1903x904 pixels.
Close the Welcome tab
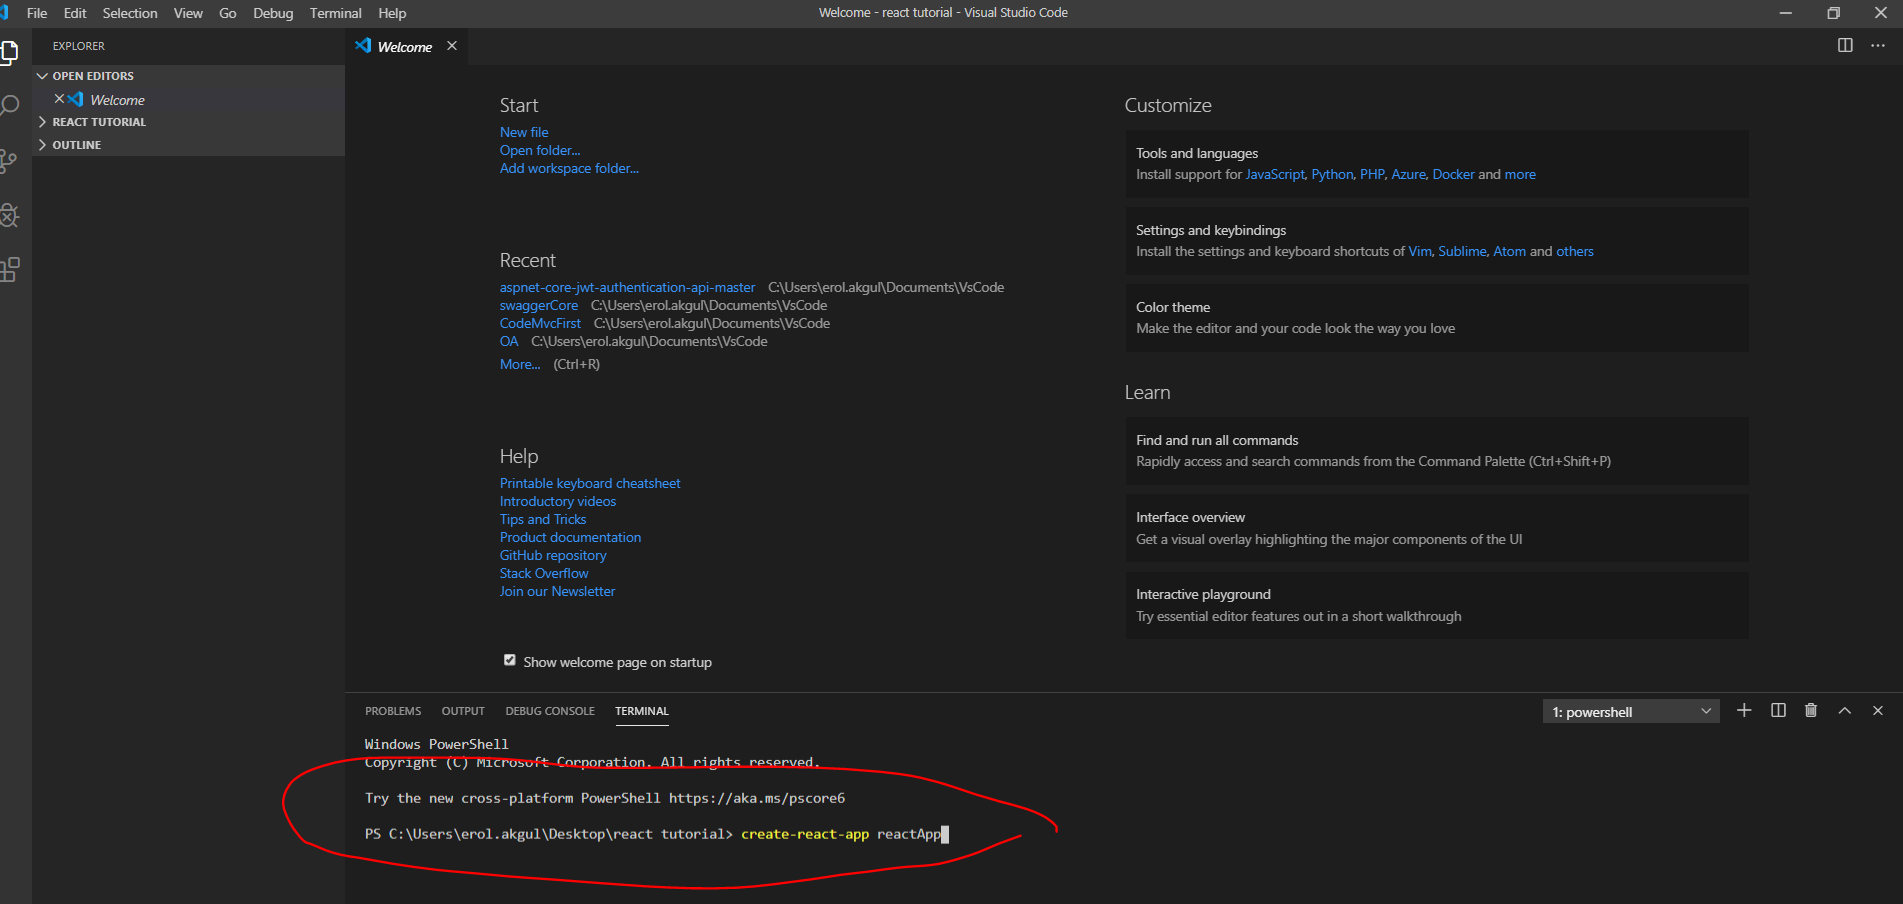[x=452, y=46]
